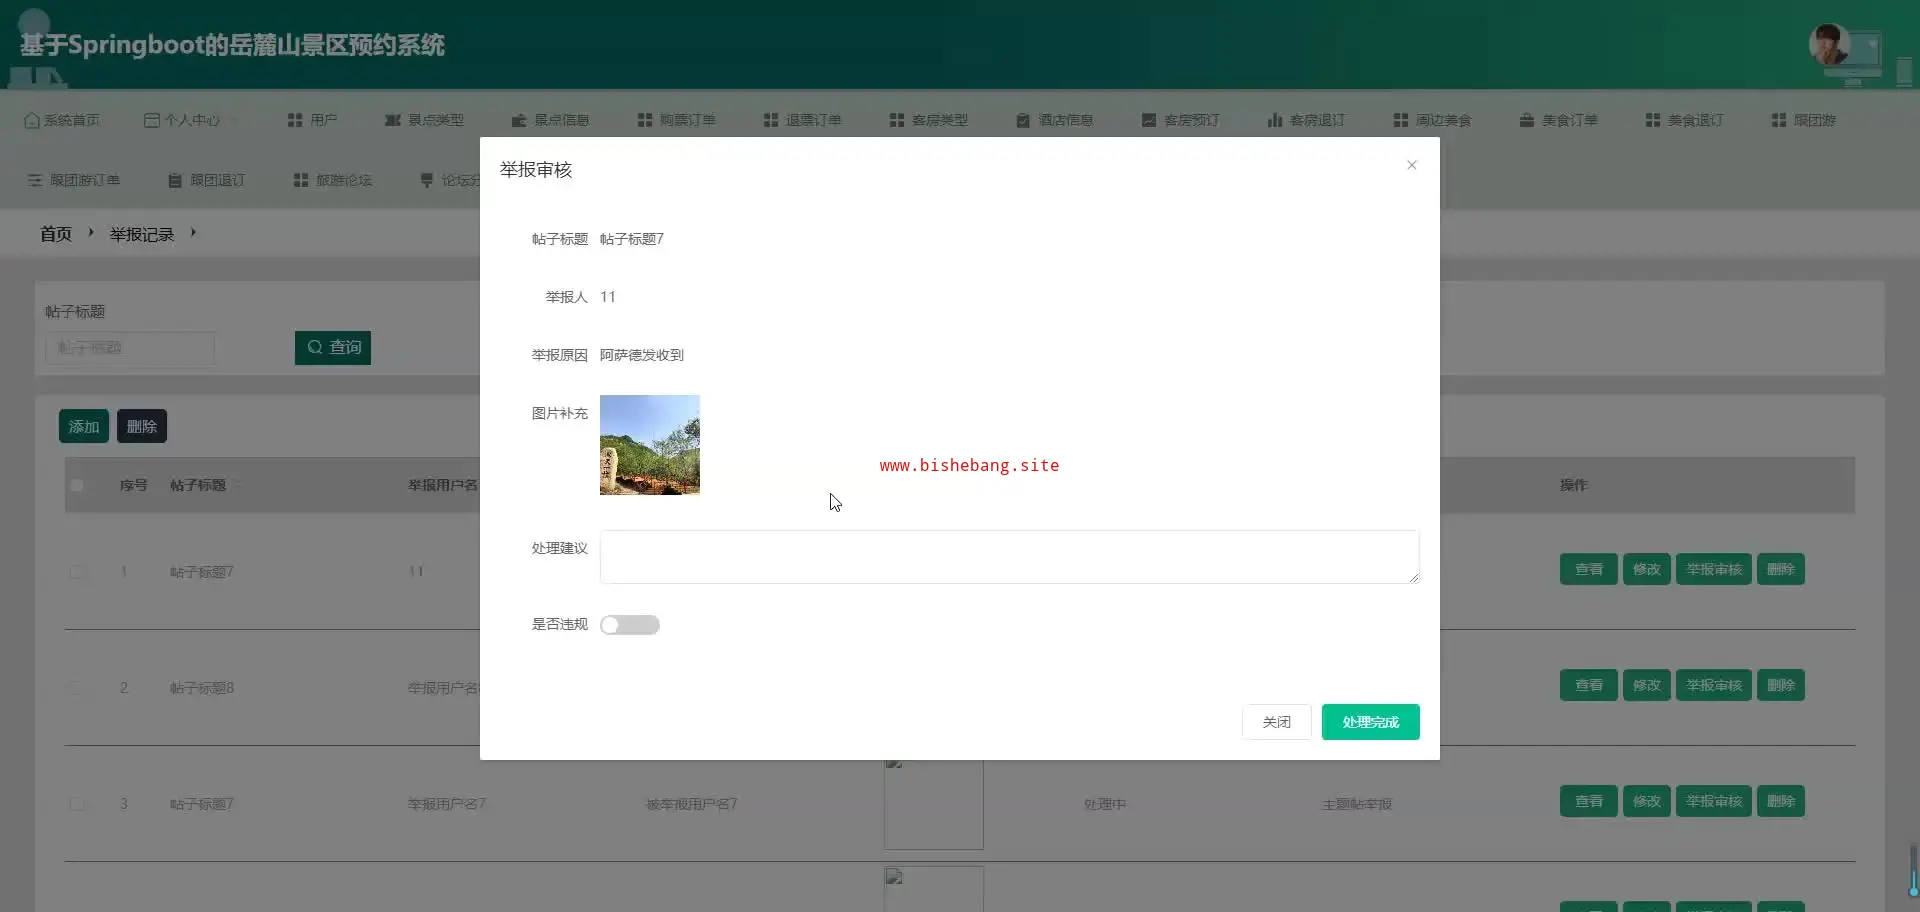This screenshot has height=912, width=1920.
Task: Click the clipboard icon beside 跟团退订
Action: pyautogui.click(x=175, y=180)
